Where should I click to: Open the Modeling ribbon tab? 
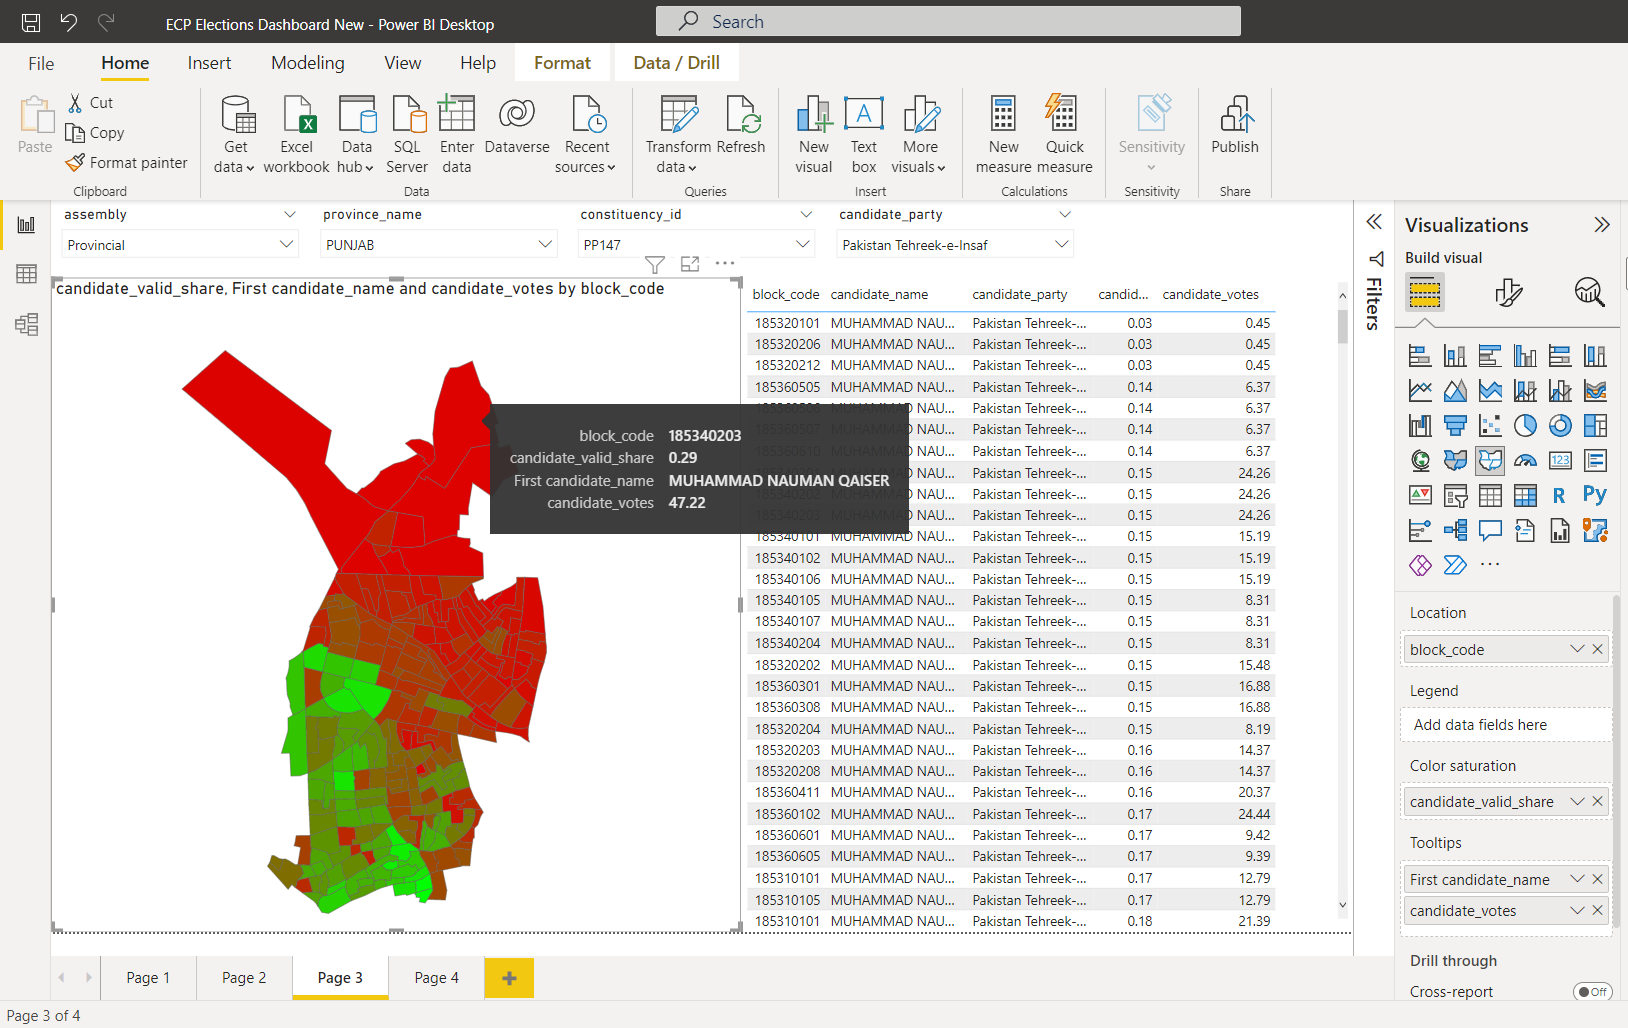pyautogui.click(x=307, y=63)
